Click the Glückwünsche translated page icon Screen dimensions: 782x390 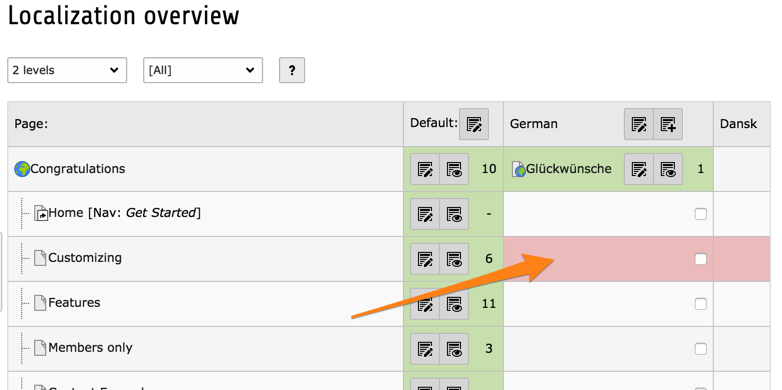(x=519, y=169)
